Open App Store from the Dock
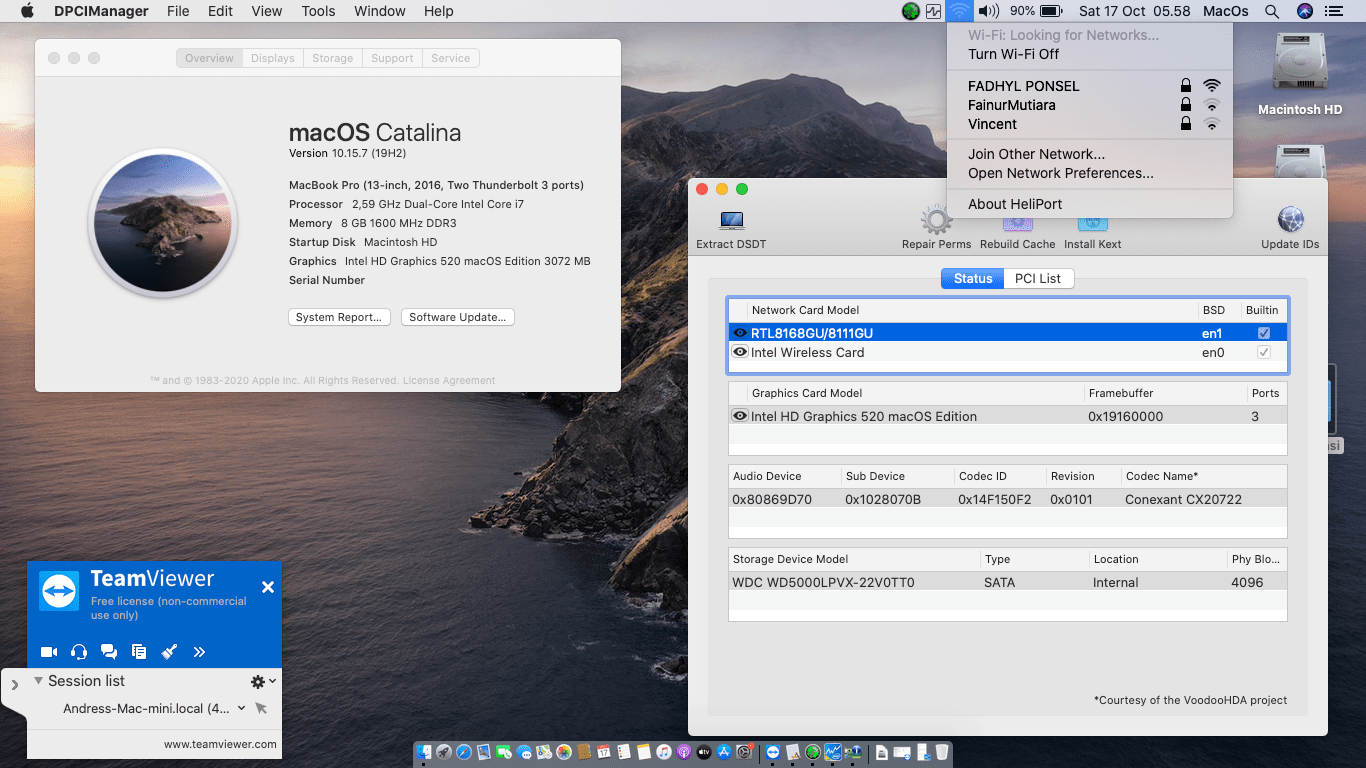The image size is (1366, 768). [724, 752]
